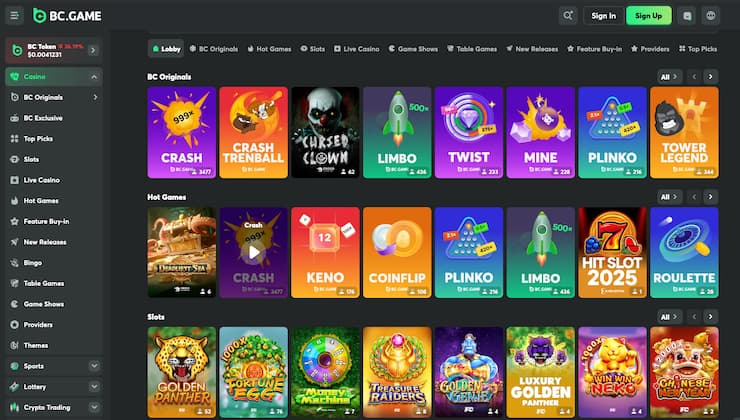Switch to the Hot Games tab
Screen dimensions: 740x420
pos(269,49)
